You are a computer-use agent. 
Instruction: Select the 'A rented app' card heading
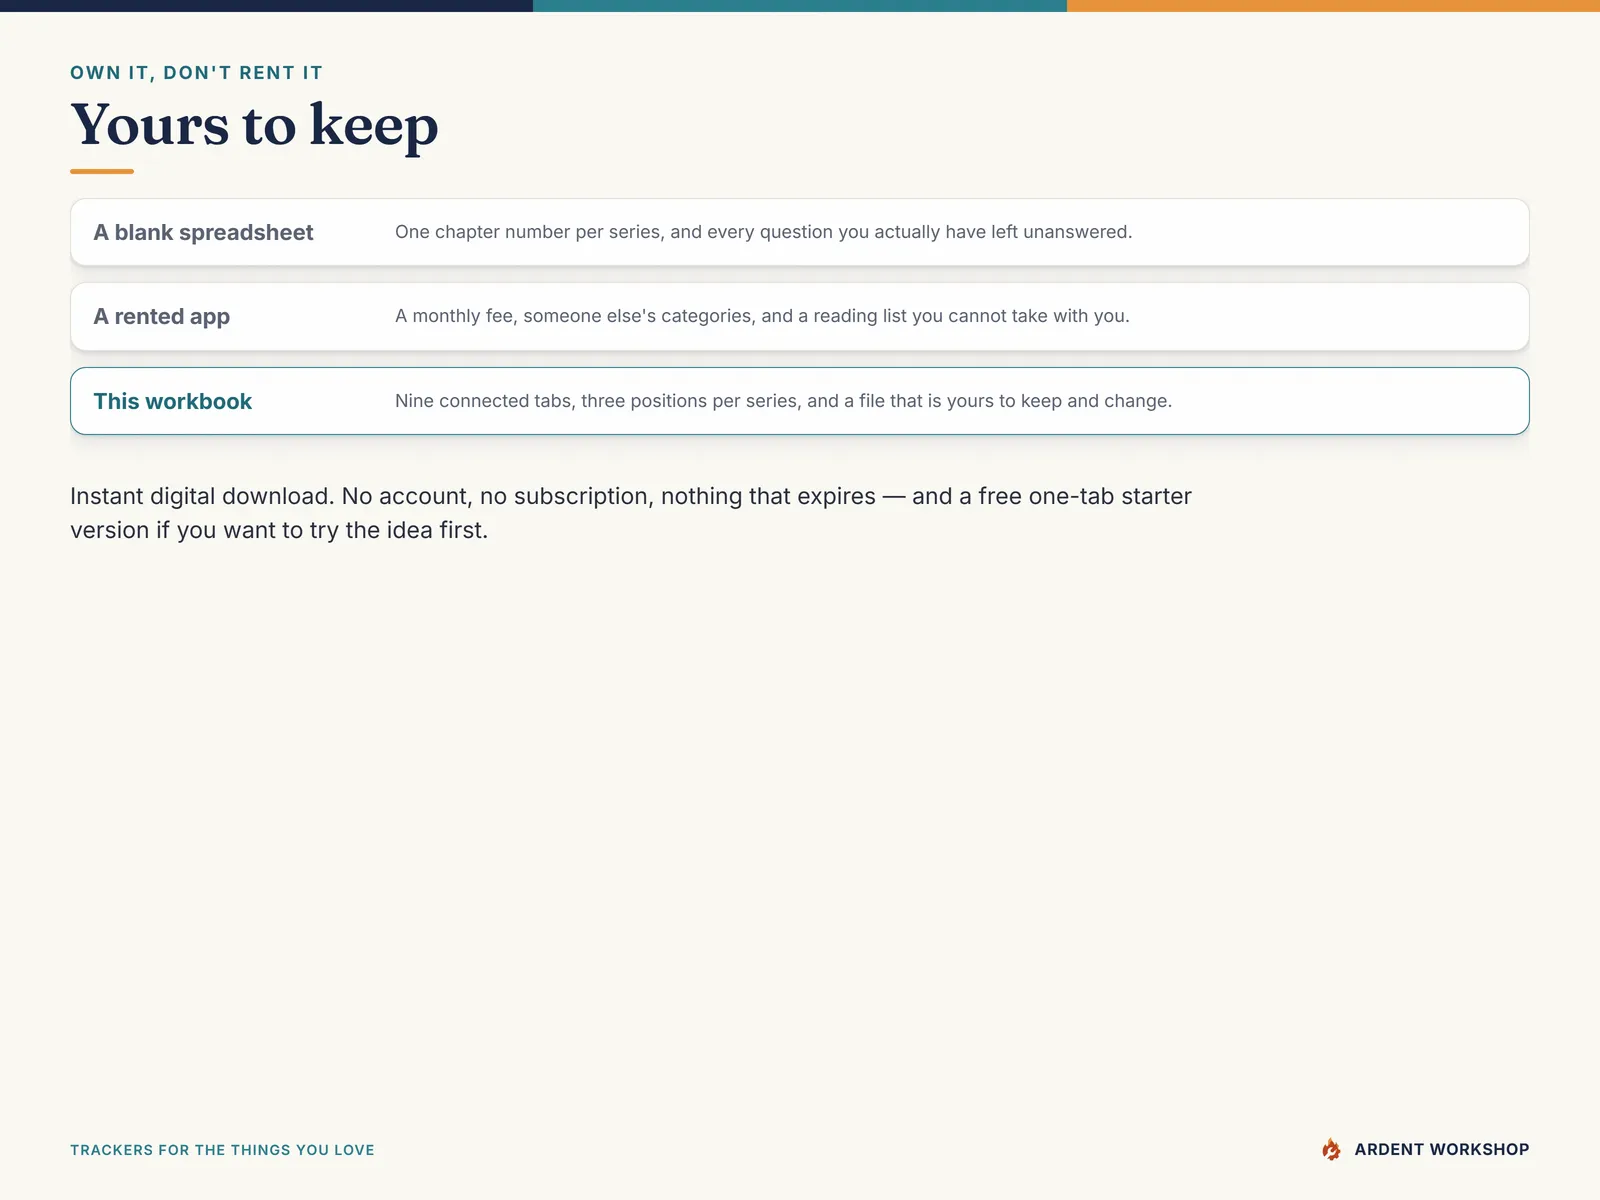point(162,316)
